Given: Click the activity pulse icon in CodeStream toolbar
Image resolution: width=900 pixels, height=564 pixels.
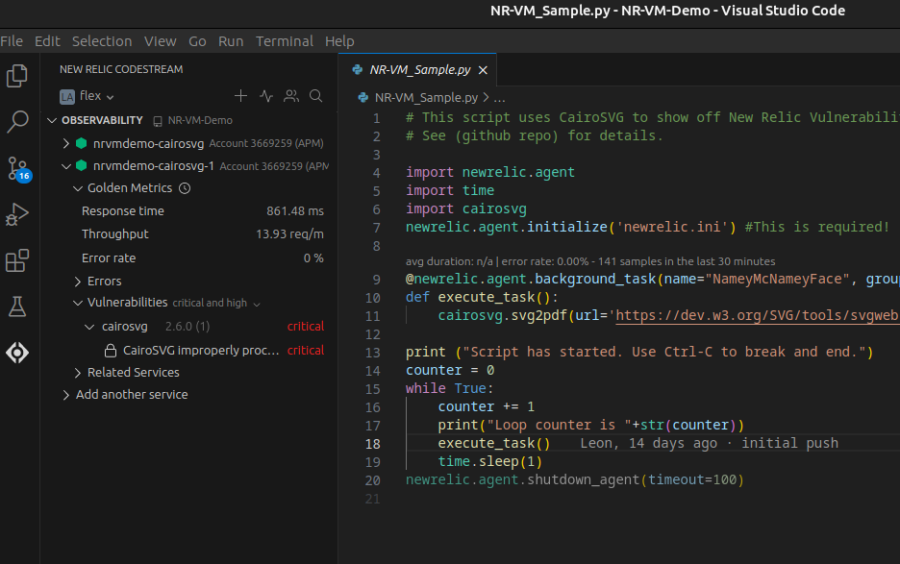Looking at the screenshot, I should click(266, 96).
